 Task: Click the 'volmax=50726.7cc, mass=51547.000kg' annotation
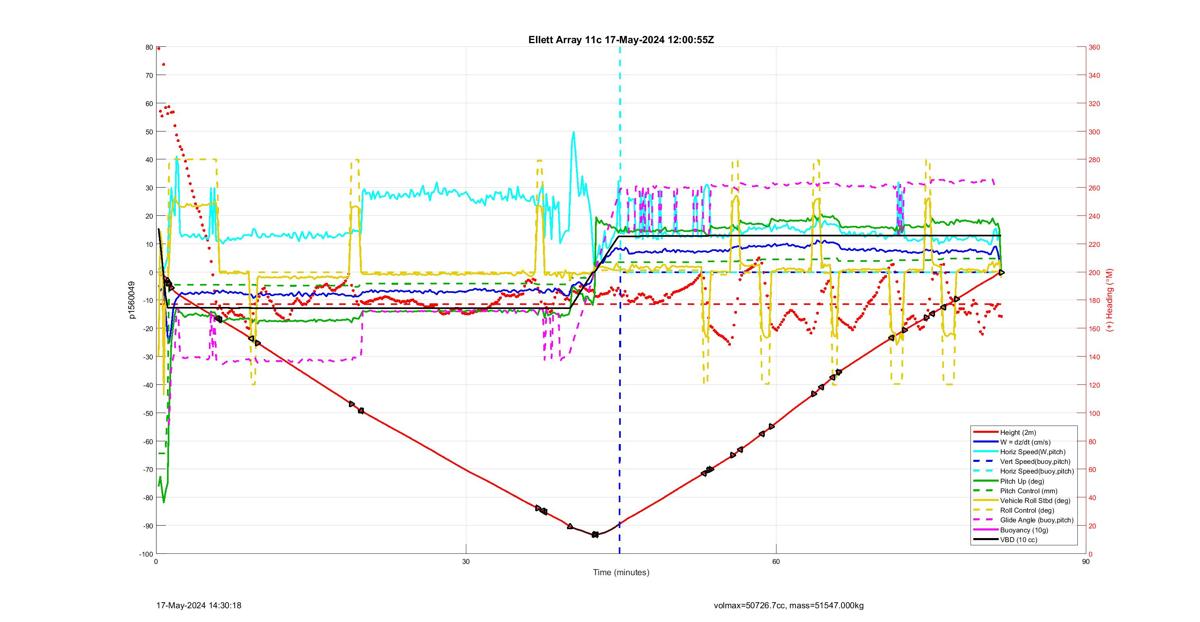click(789, 605)
